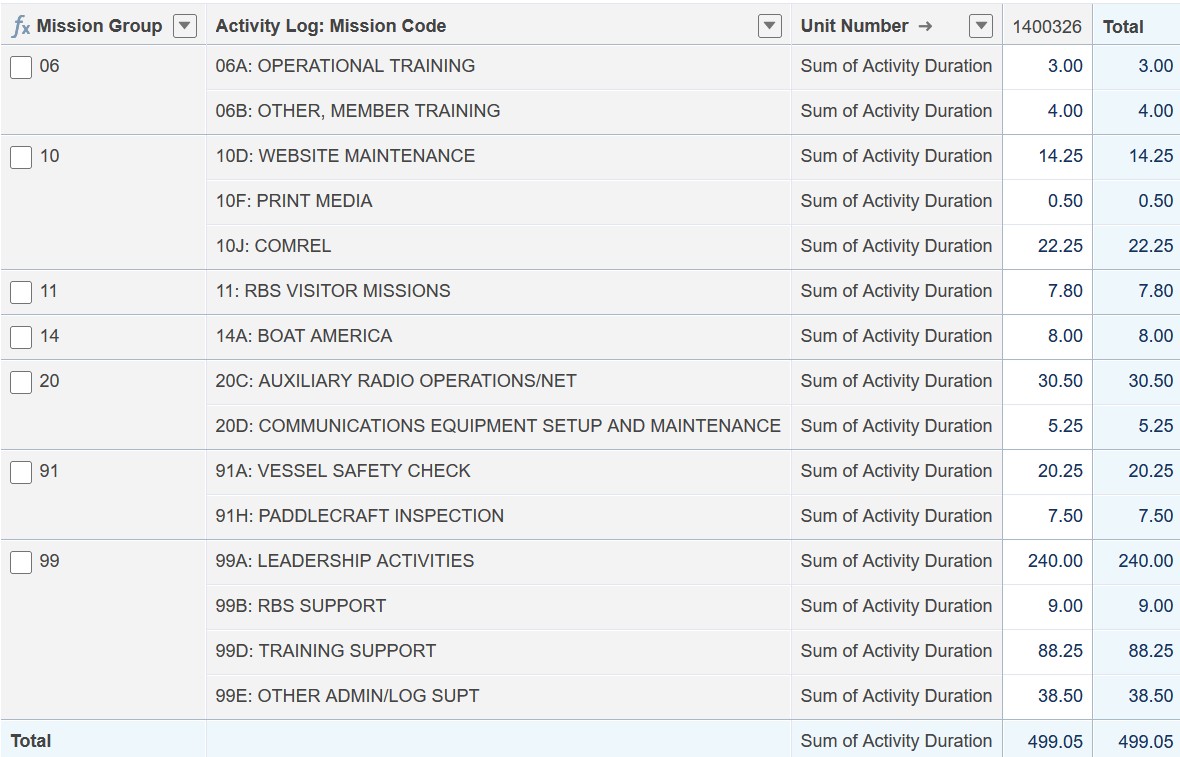Click the Unit Number sort arrow icon

(x=926, y=26)
